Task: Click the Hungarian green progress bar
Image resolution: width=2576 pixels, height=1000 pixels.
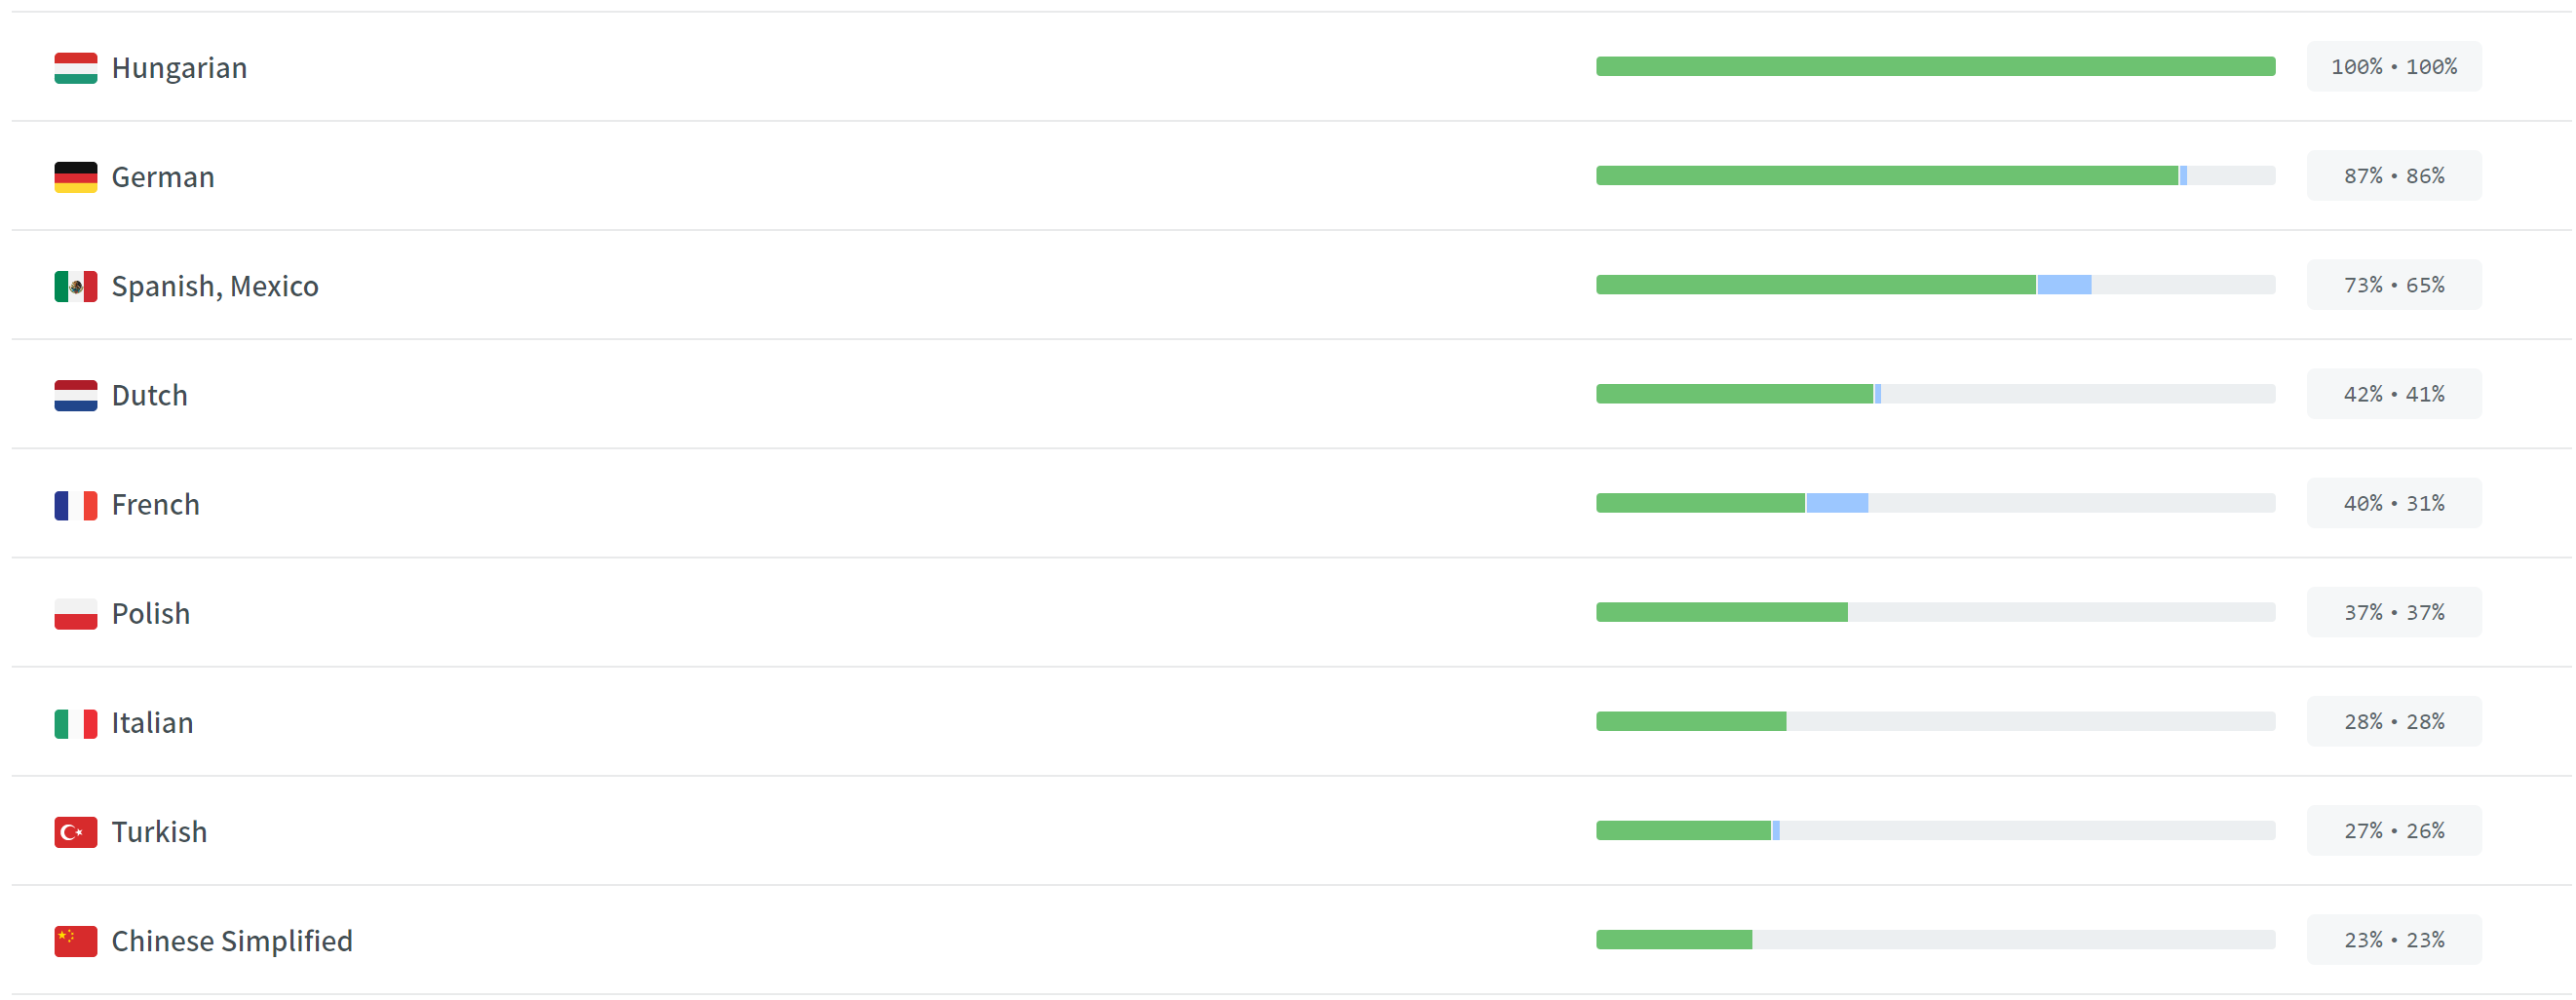Action: click(1935, 67)
